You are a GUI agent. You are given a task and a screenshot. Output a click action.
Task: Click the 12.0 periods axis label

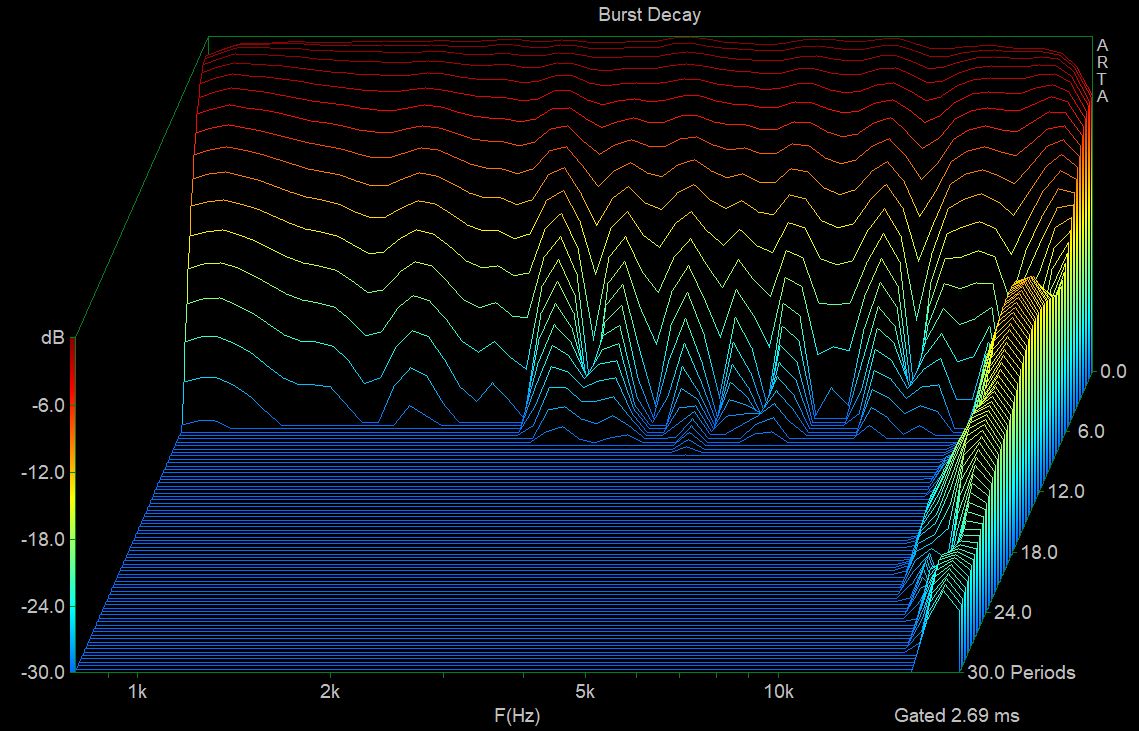click(x=1064, y=491)
